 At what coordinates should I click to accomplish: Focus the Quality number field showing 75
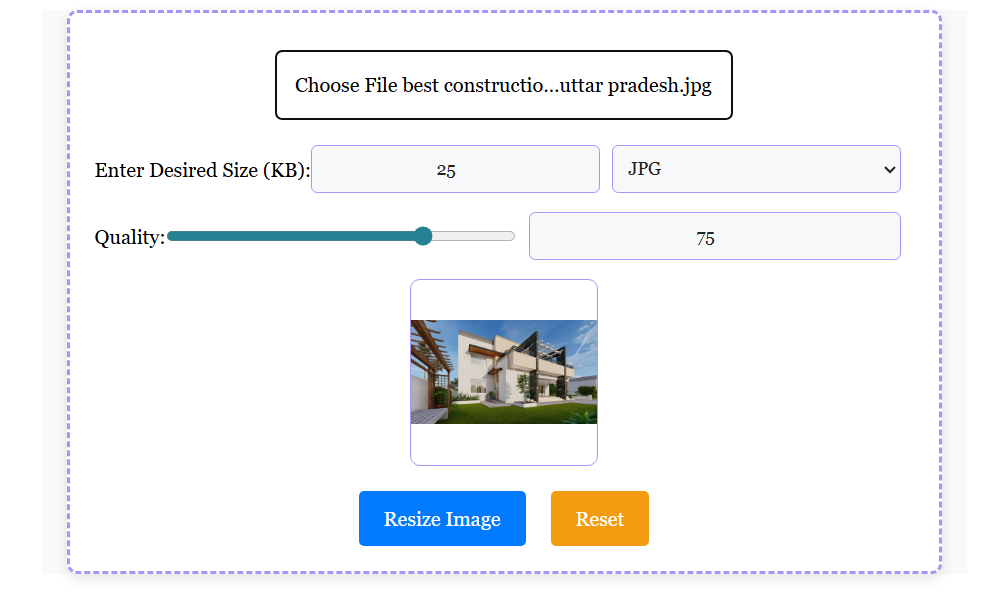point(714,236)
